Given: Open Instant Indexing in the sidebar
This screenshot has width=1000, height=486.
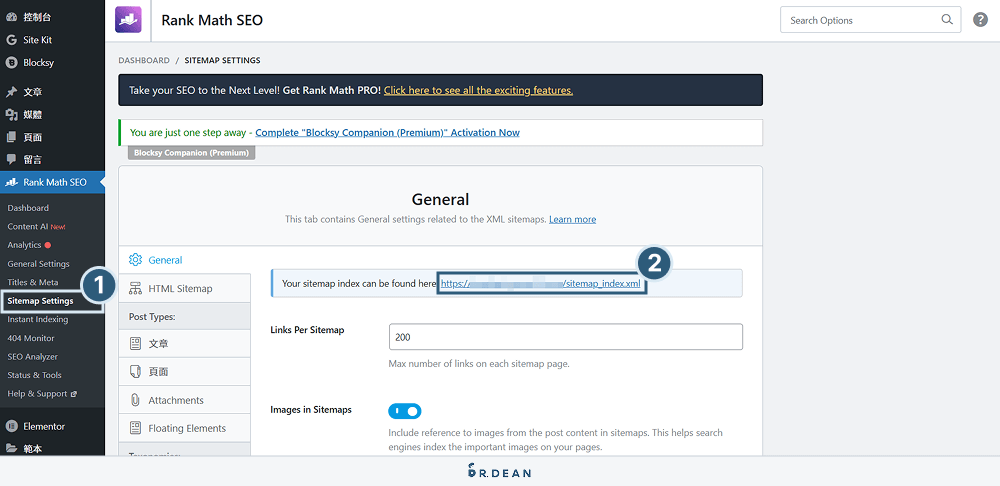Looking at the screenshot, I should point(38,320).
